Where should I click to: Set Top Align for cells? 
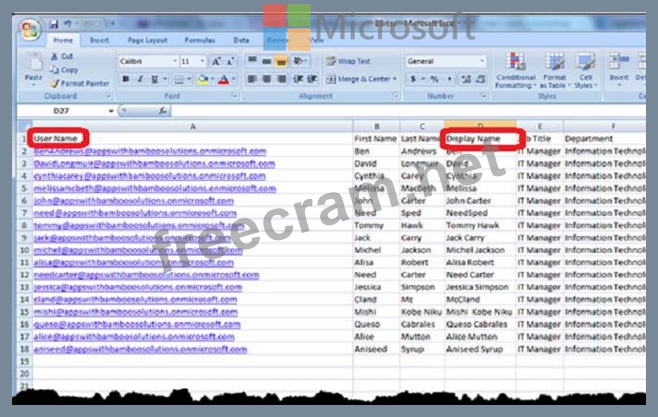pyautogui.click(x=252, y=61)
